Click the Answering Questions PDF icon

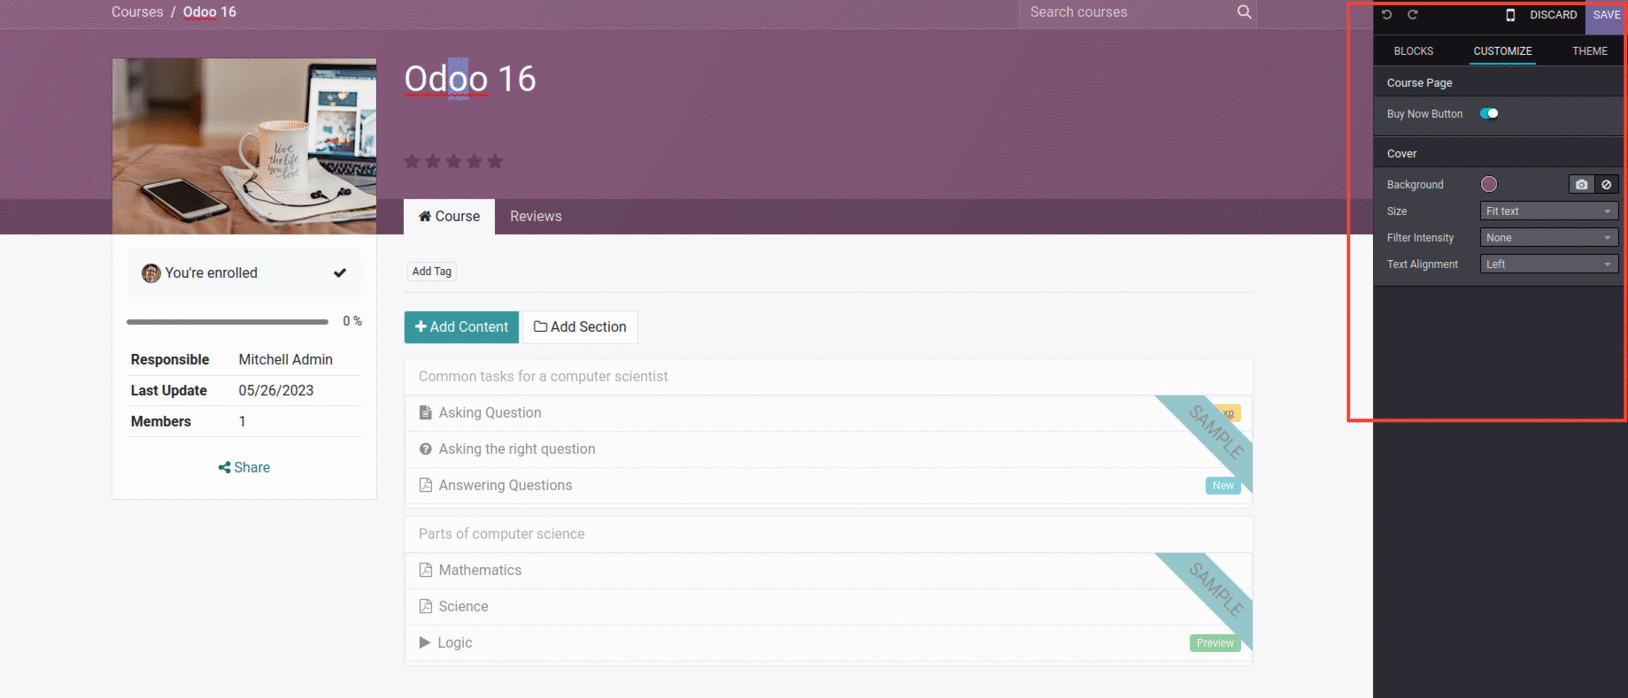[x=425, y=485]
